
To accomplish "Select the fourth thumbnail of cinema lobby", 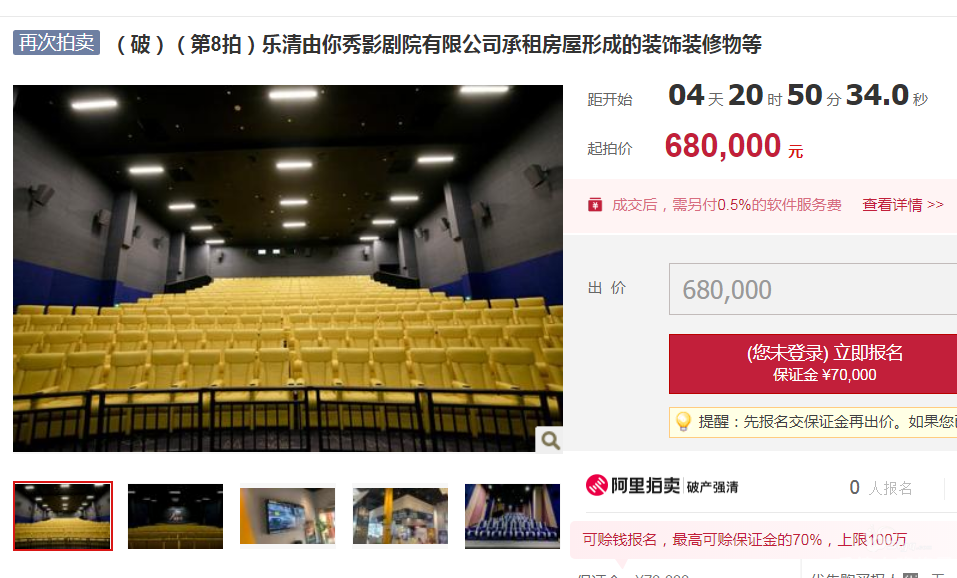I will (400, 516).
